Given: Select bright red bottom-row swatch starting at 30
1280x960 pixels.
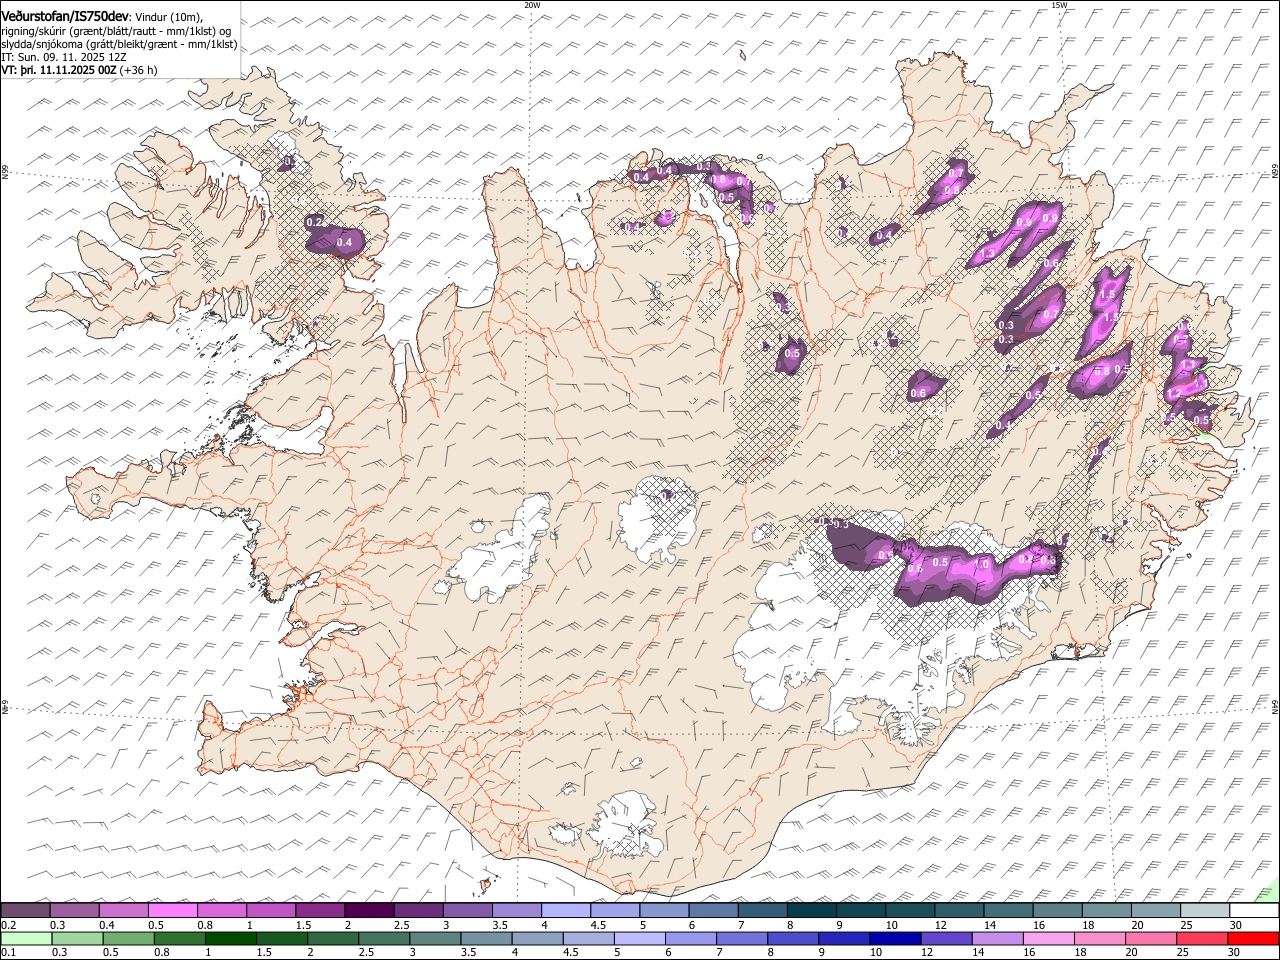Looking at the screenshot, I should 1252,938.
